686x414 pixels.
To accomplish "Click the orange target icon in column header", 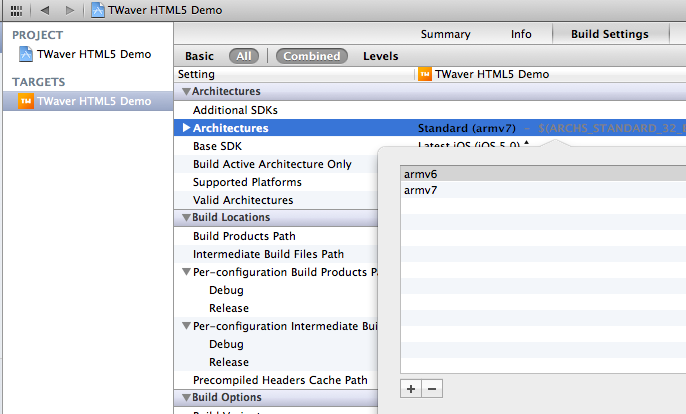I will pyautogui.click(x=424, y=74).
